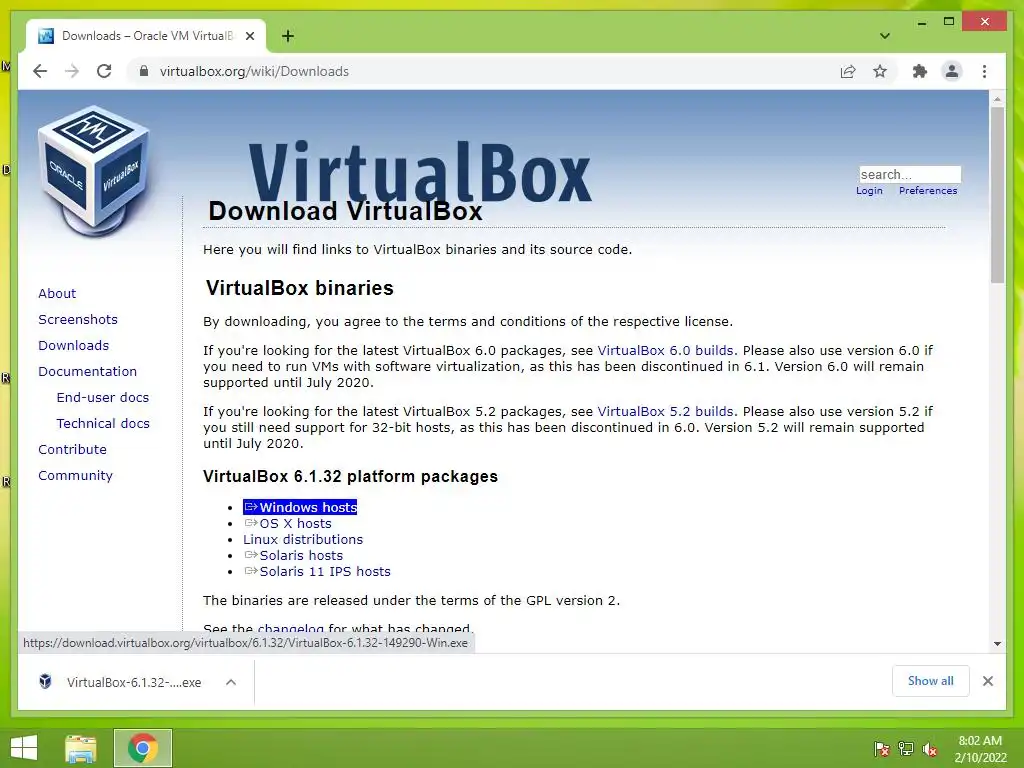
Task: Go back with the browser back arrow
Action: pyautogui.click(x=40, y=71)
